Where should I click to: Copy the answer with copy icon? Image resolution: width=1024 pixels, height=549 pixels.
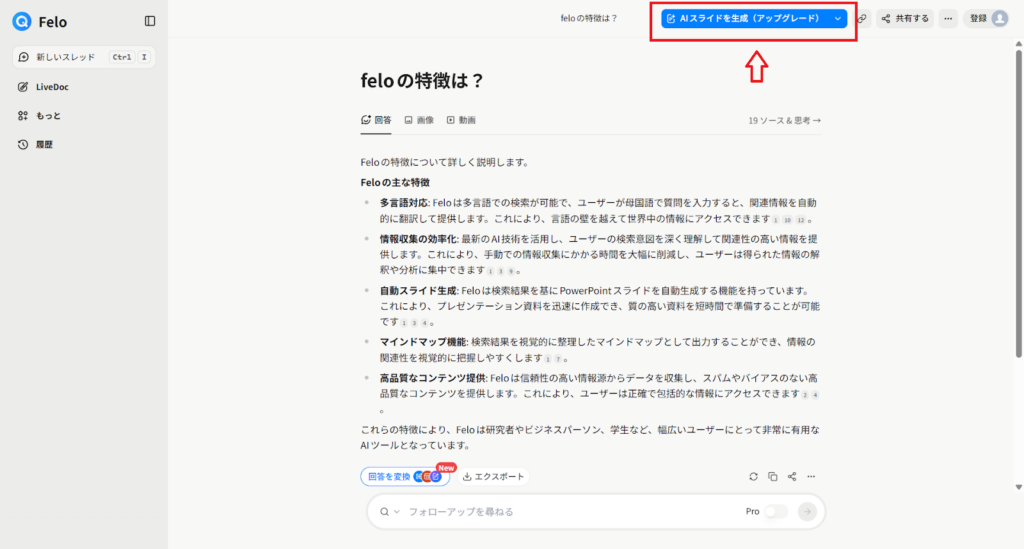pos(773,477)
